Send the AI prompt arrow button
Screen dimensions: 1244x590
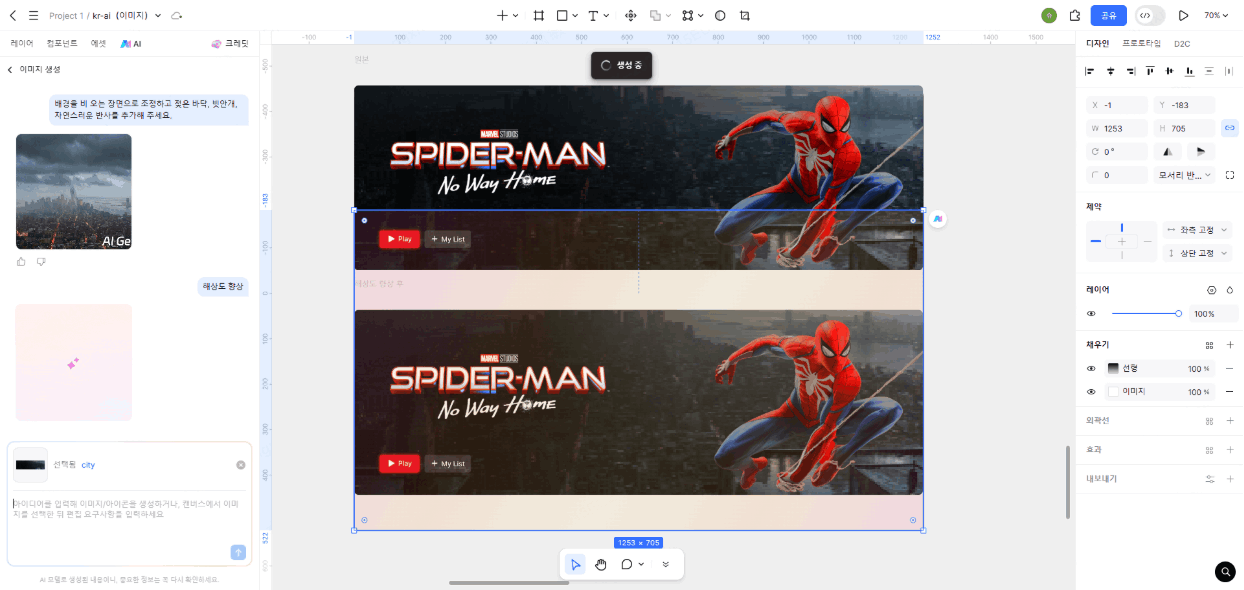238,552
